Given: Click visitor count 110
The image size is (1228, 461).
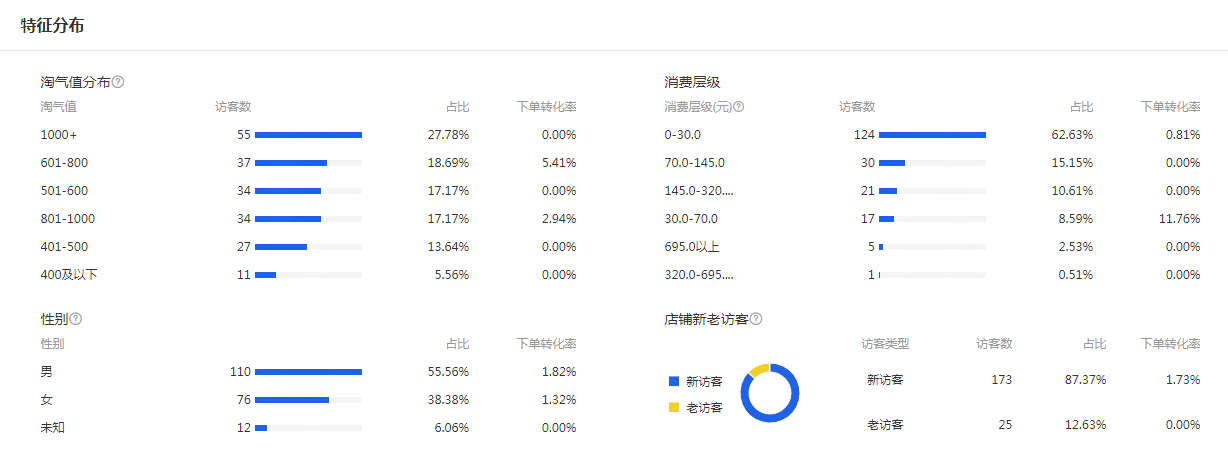Looking at the screenshot, I should (240, 371).
